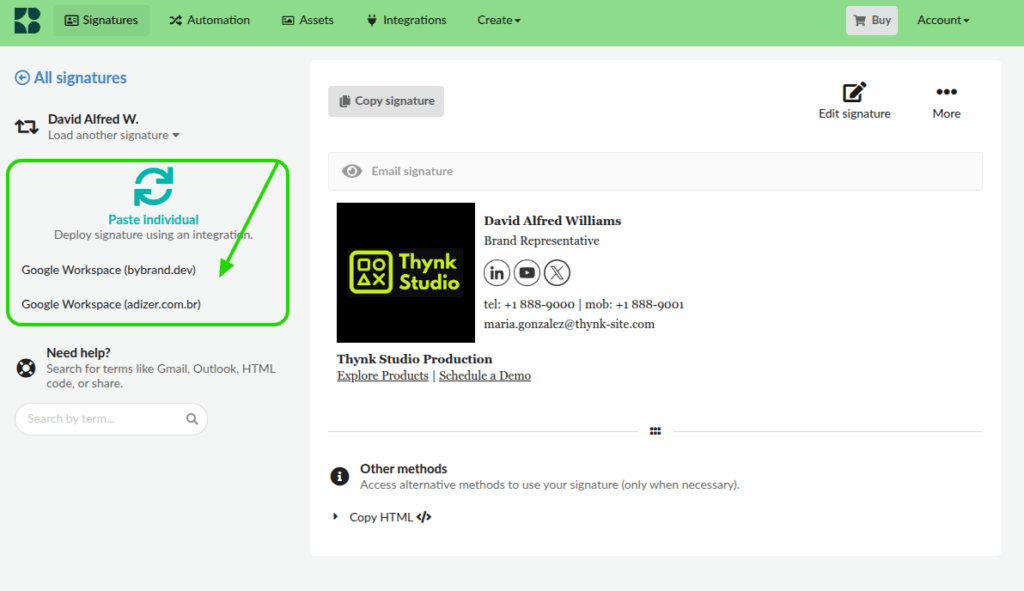The image size is (1024, 591).
Task: Open the More three-dots menu
Action: [946, 93]
